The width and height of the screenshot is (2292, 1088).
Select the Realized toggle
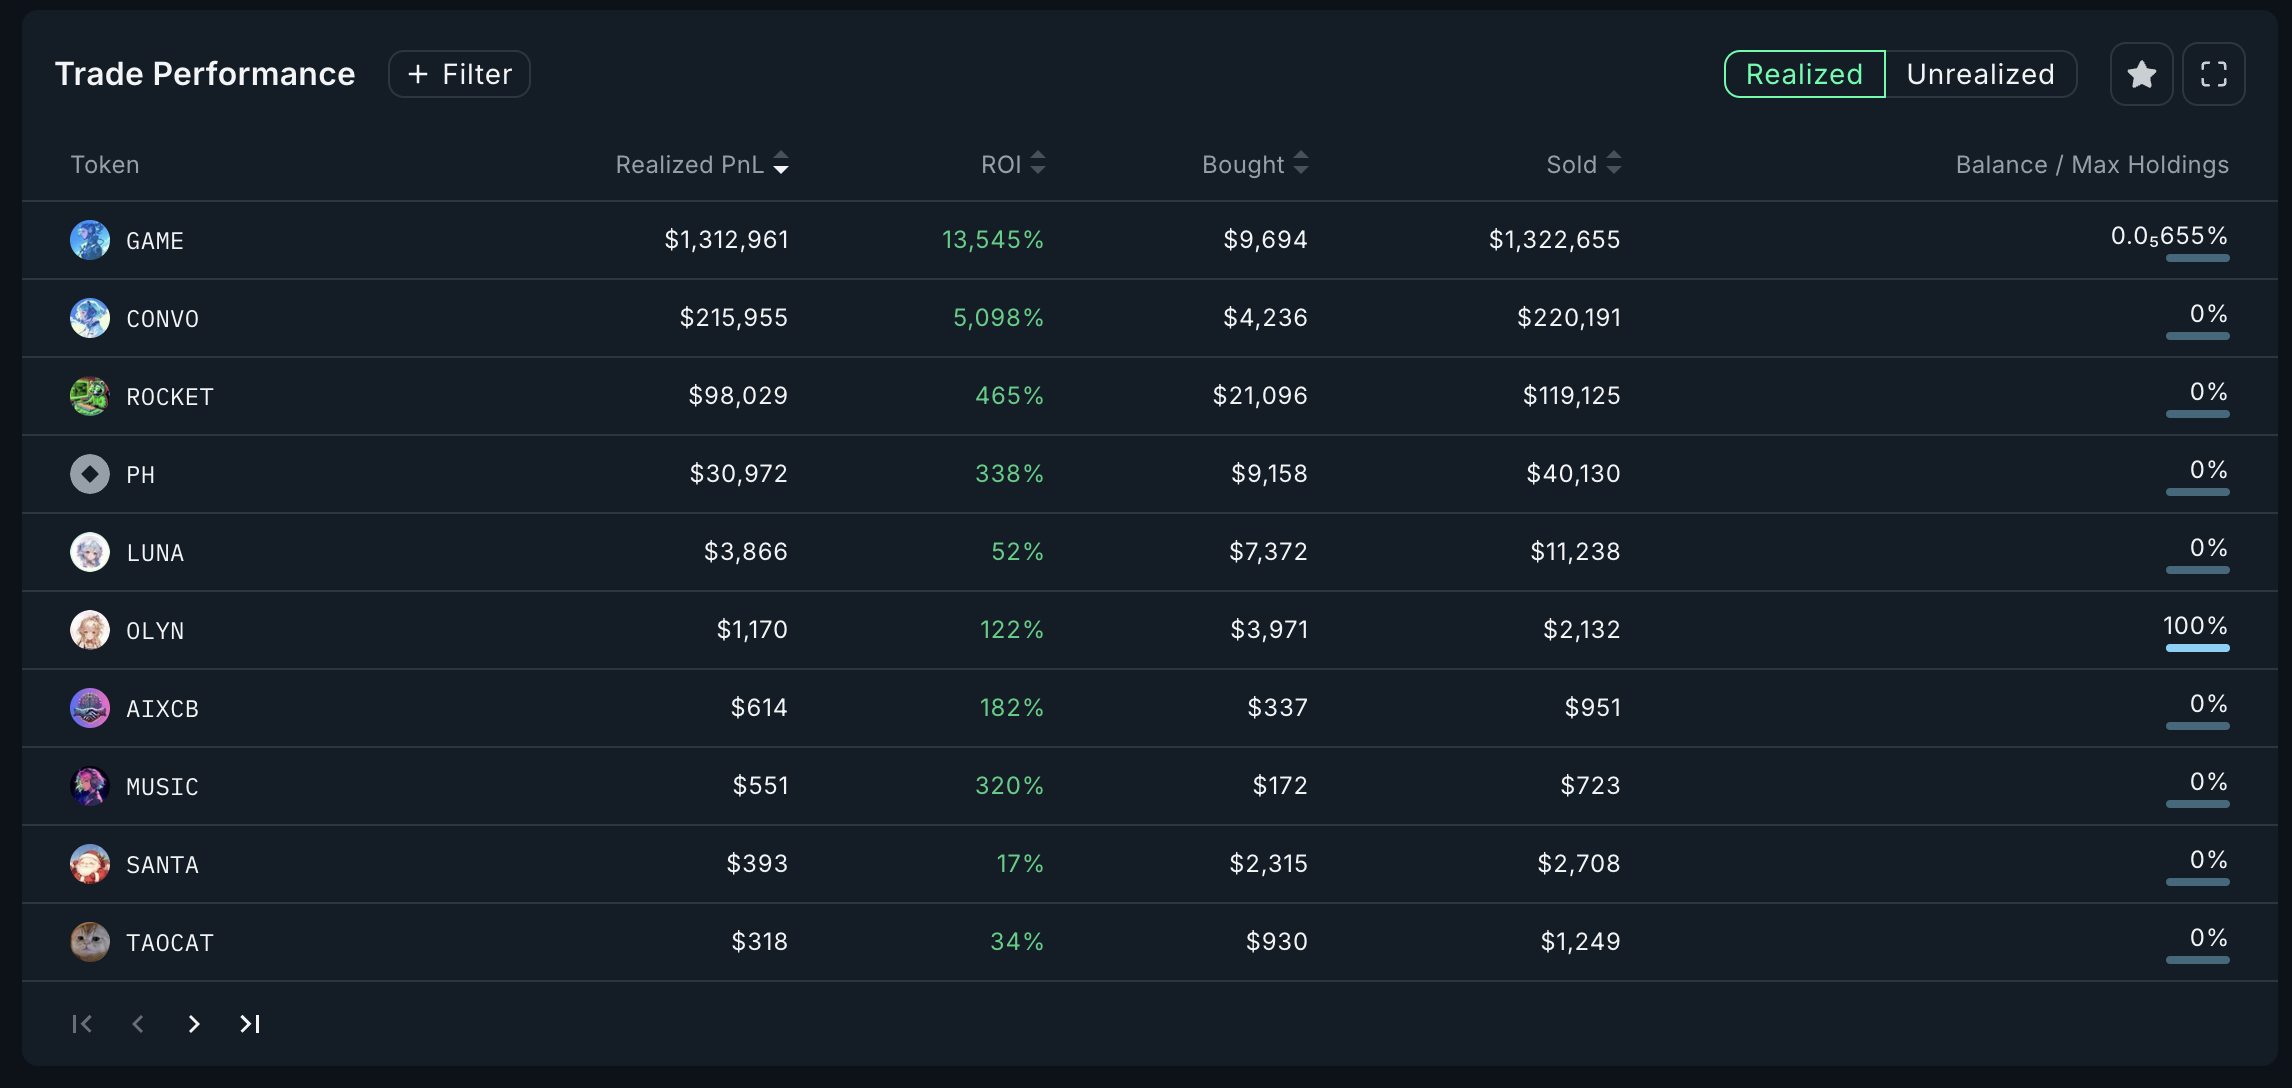click(x=1803, y=73)
